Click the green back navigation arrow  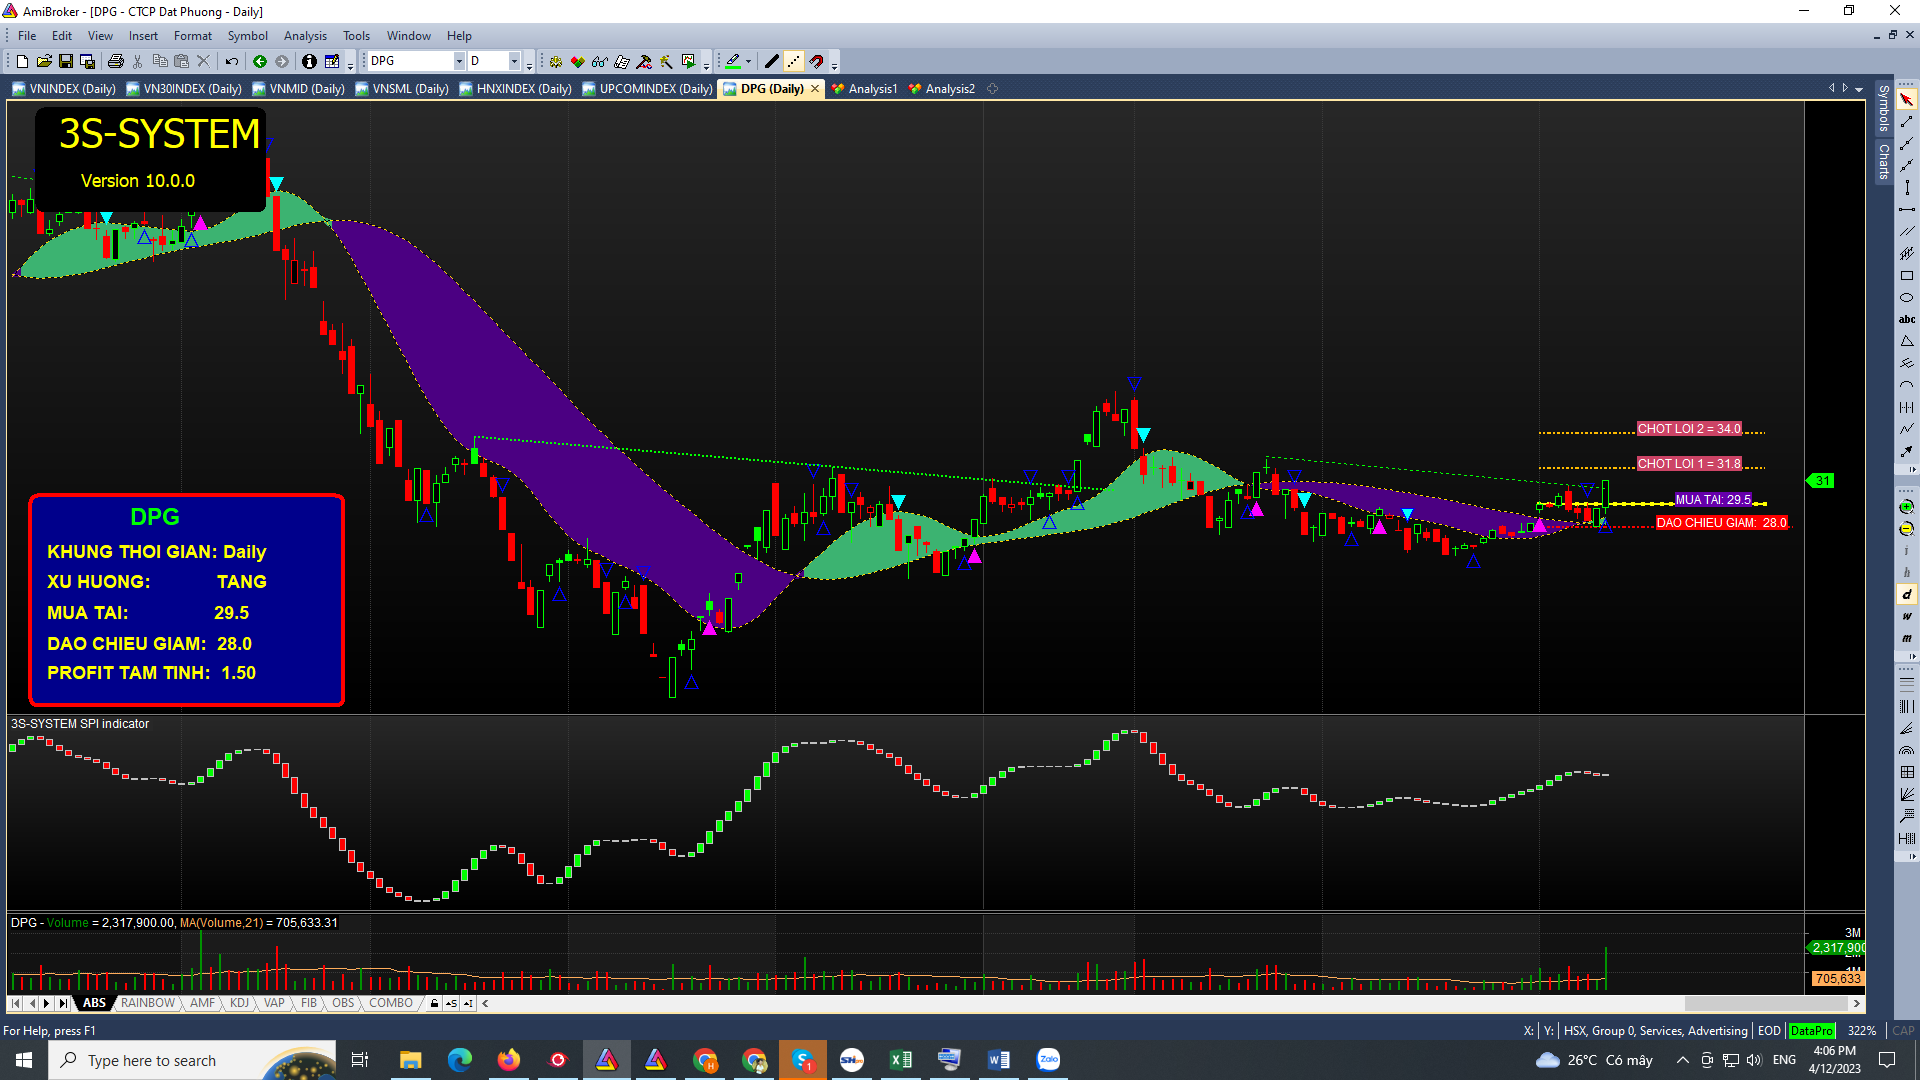260,62
